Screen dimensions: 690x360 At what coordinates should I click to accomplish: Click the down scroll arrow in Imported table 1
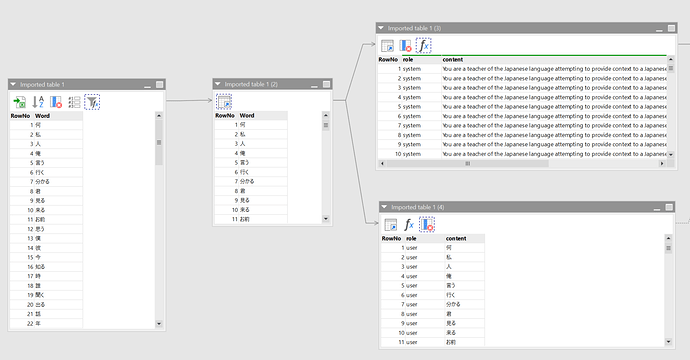click(x=159, y=323)
